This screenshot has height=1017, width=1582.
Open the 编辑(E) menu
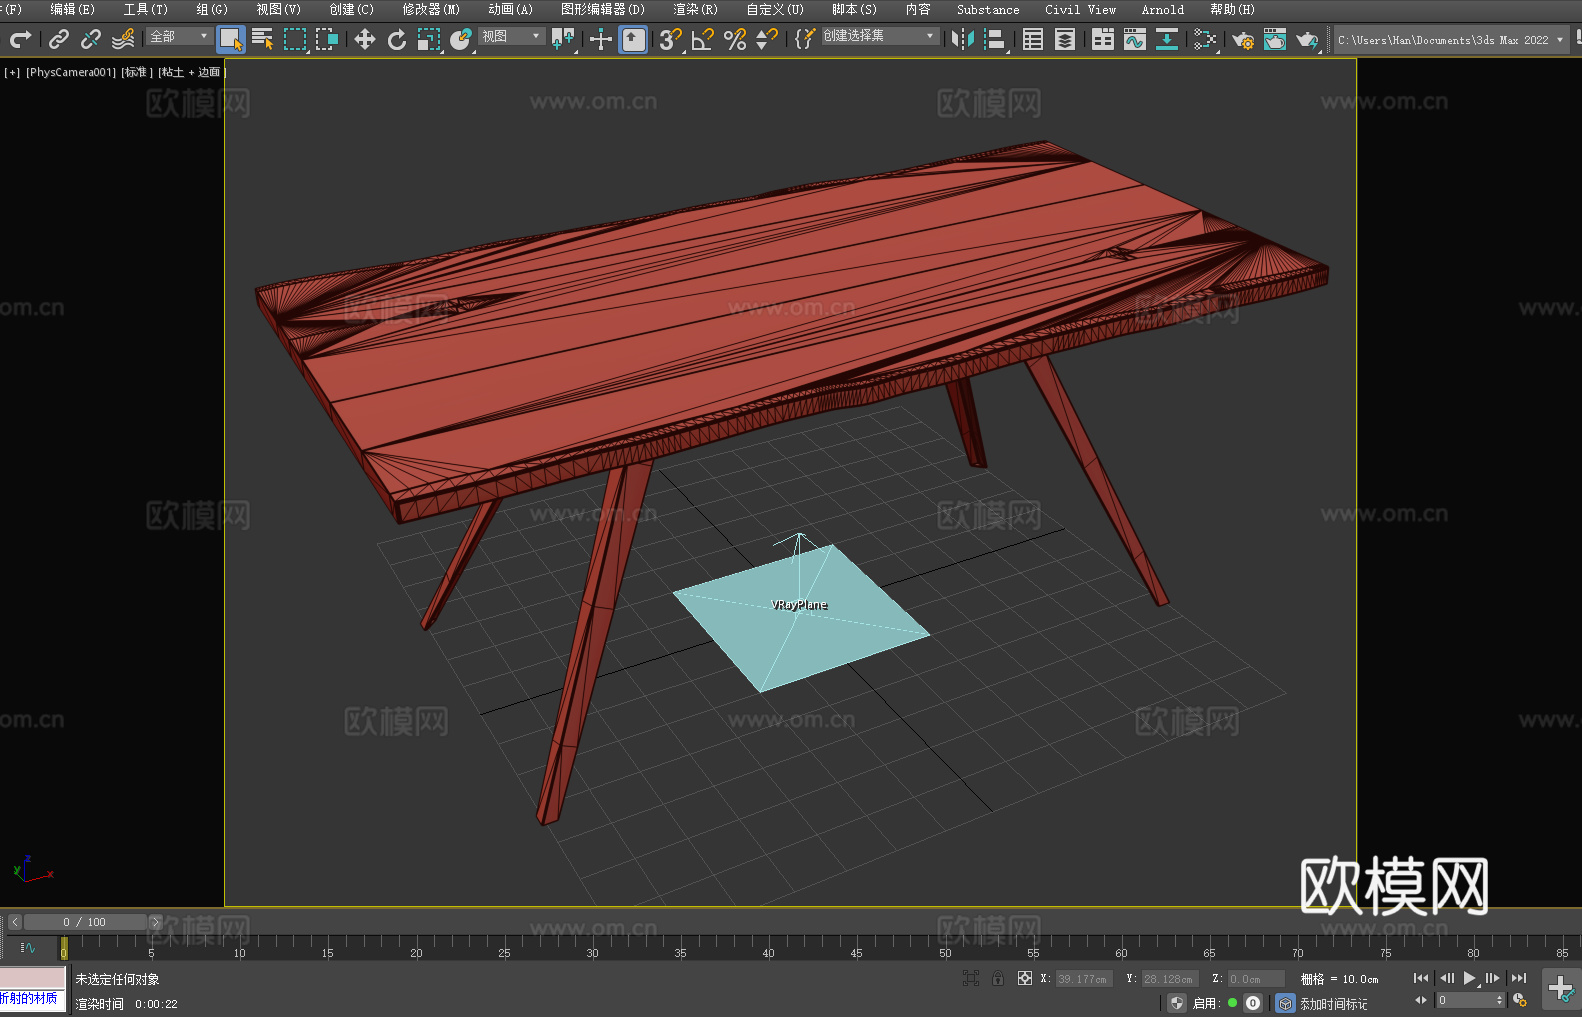point(72,9)
